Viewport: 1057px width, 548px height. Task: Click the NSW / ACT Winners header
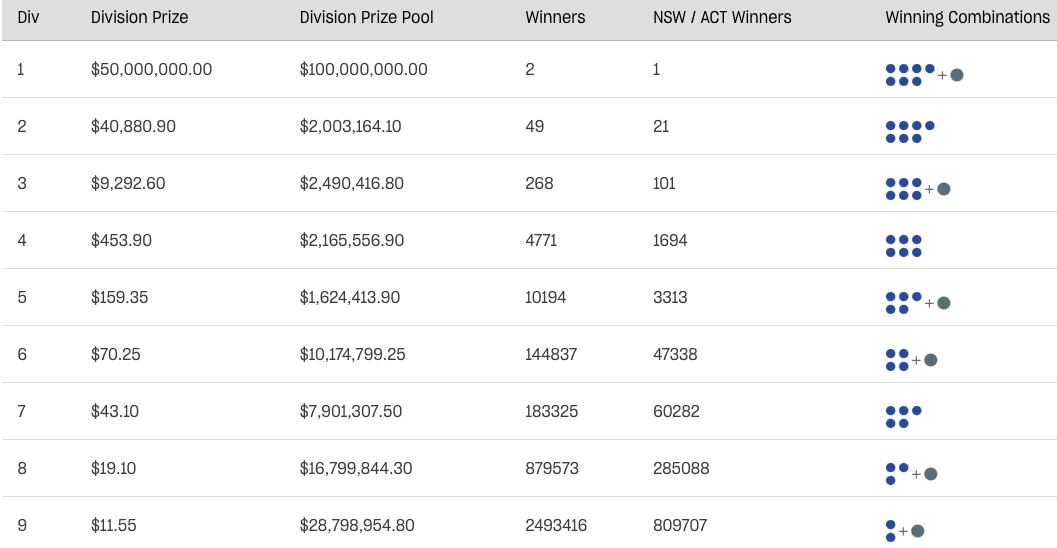722,18
